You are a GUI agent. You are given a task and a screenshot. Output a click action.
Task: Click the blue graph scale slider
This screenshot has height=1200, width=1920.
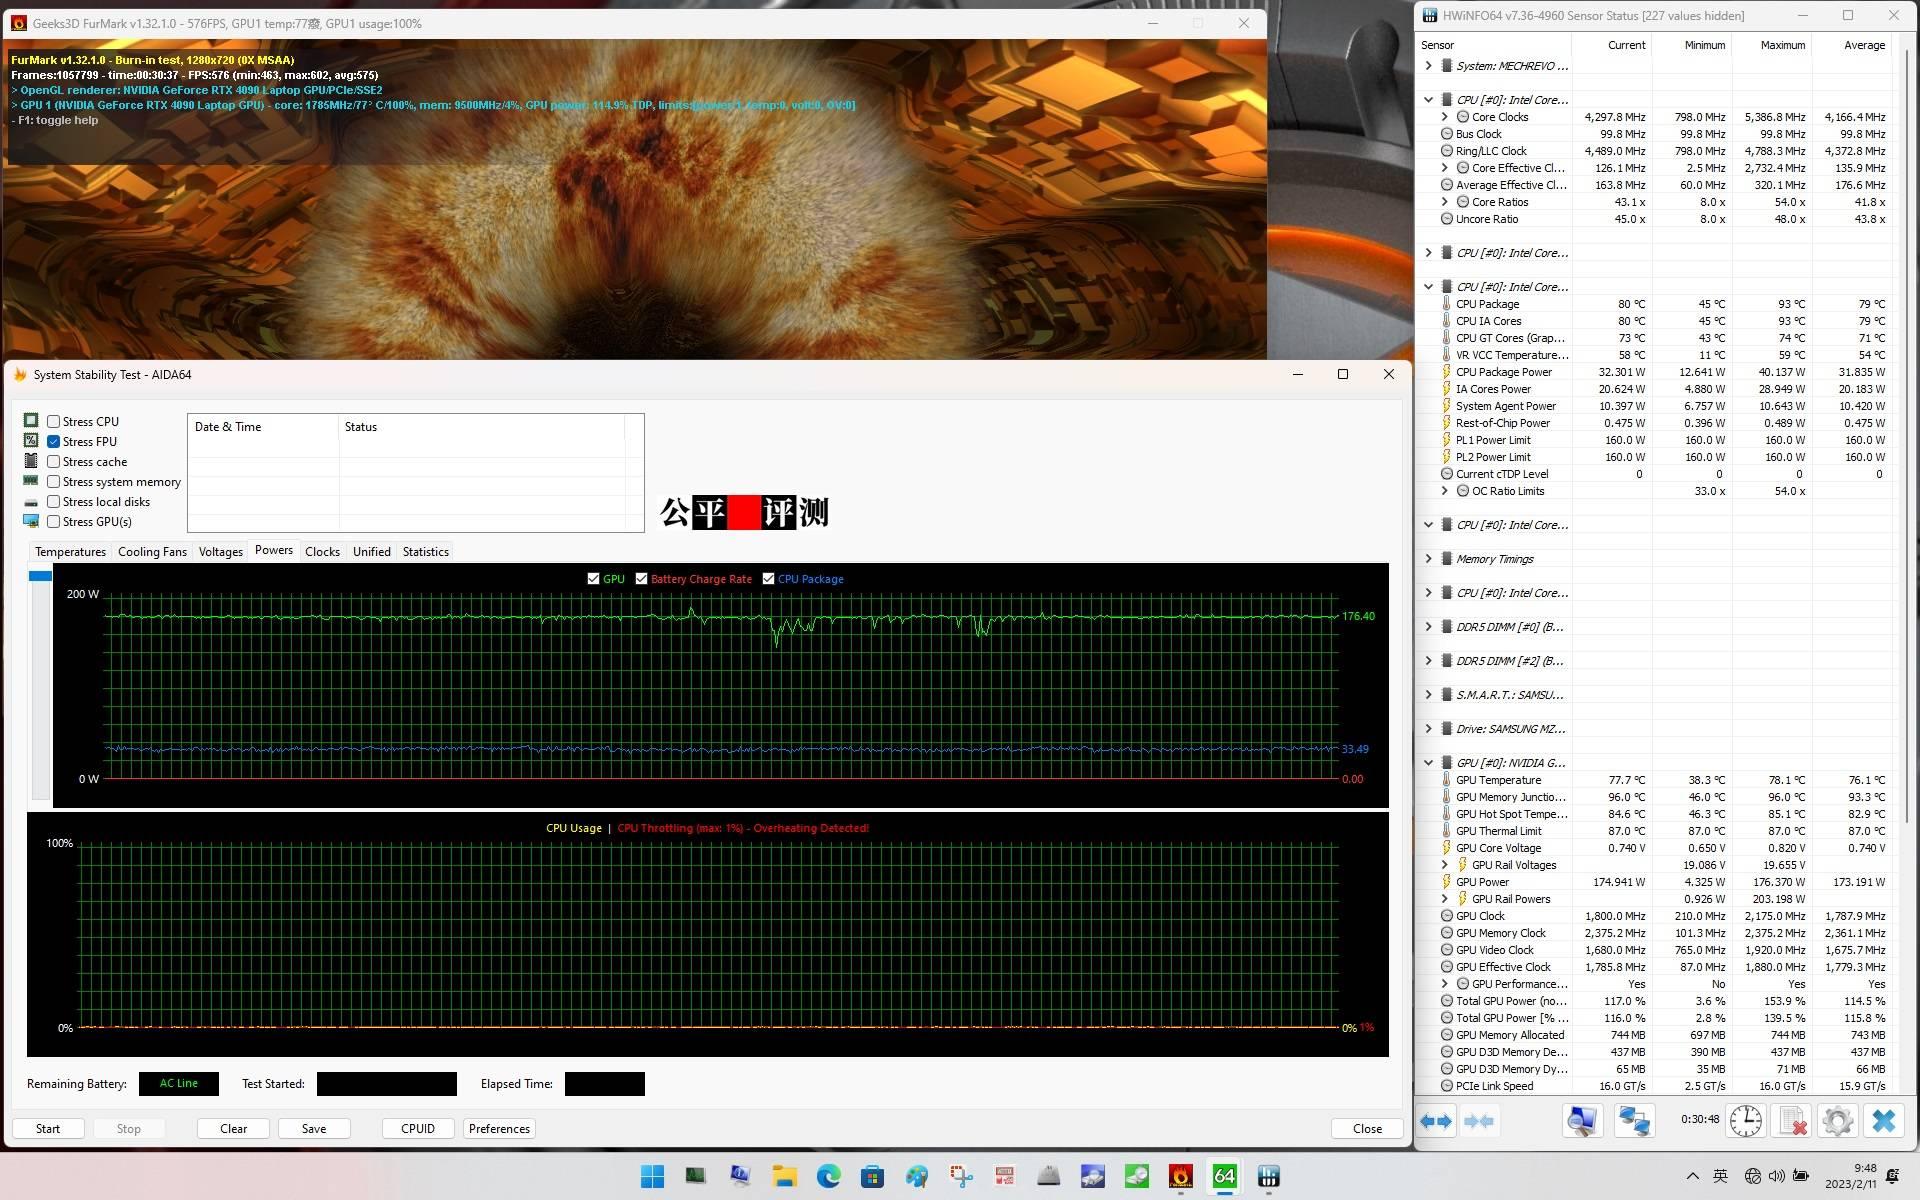(x=40, y=576)
